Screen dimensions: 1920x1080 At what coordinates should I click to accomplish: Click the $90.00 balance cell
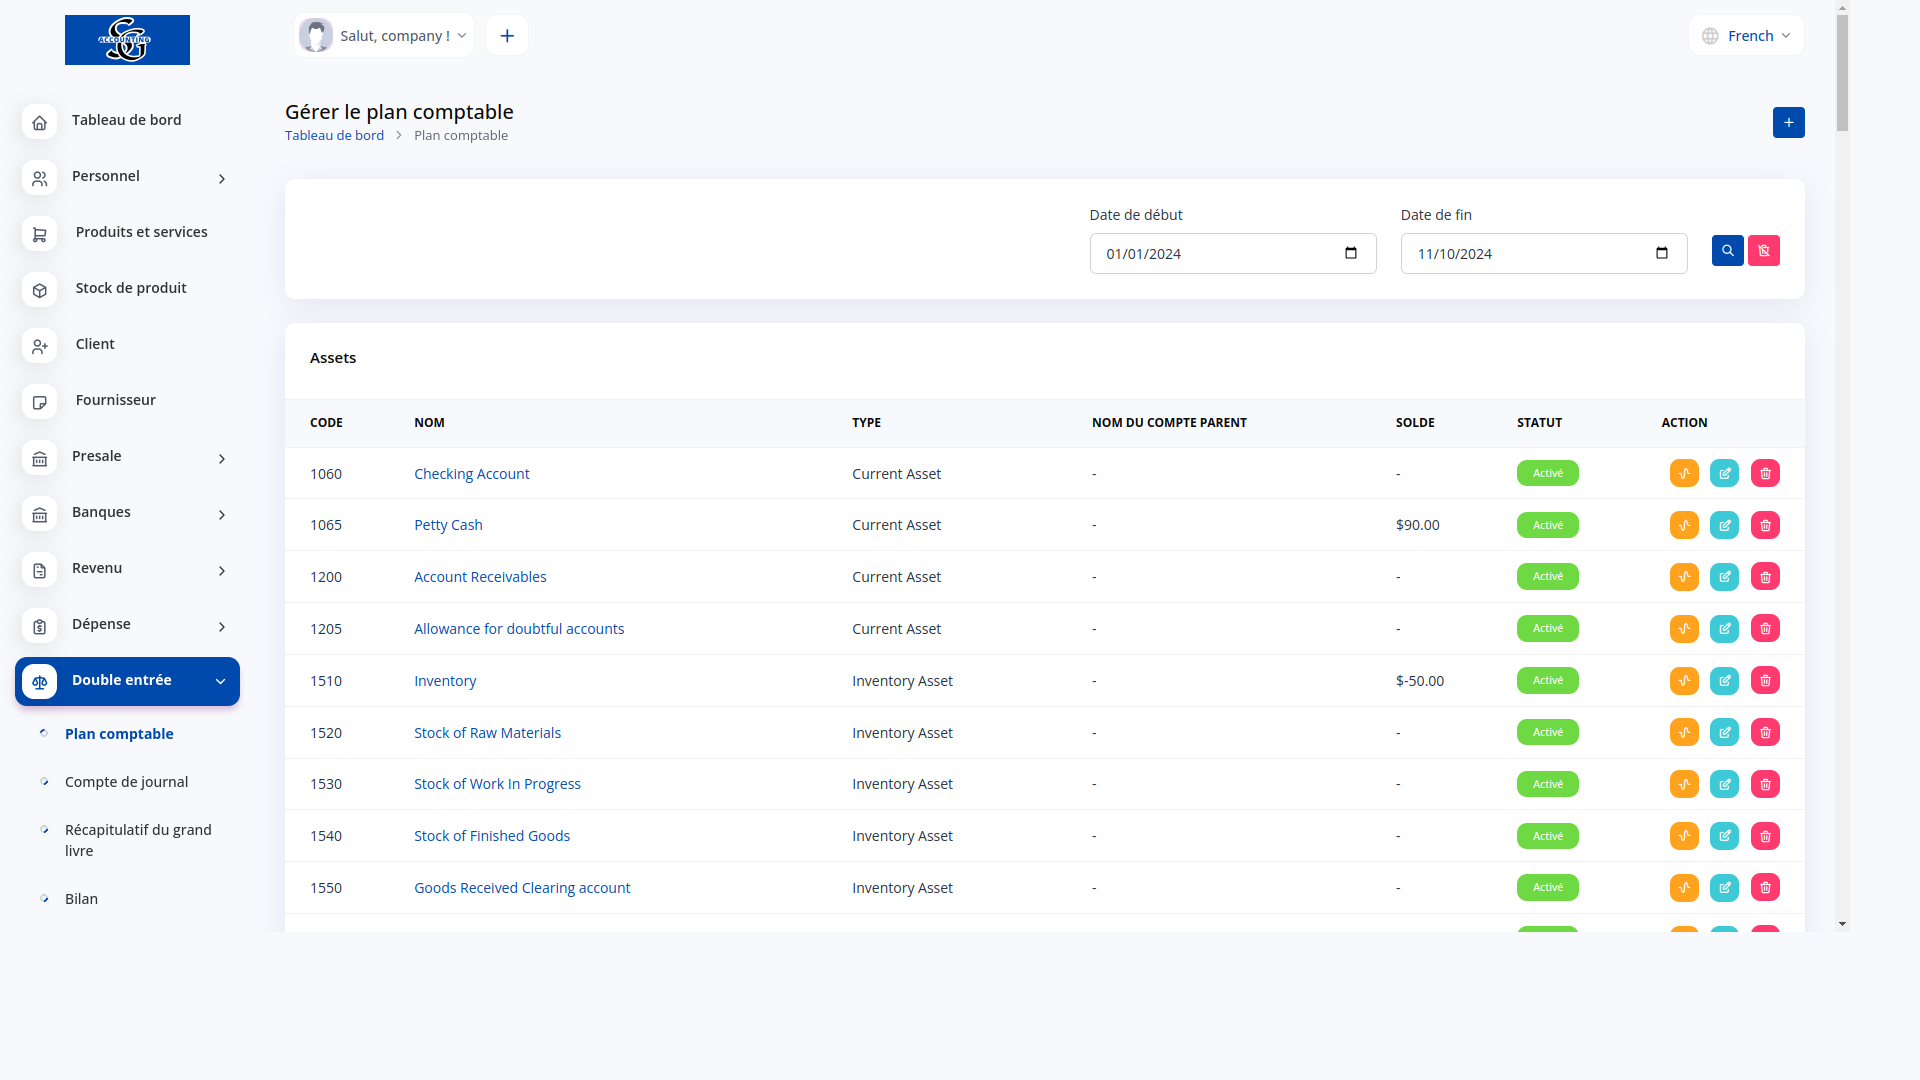click(x=1417, y=525)
